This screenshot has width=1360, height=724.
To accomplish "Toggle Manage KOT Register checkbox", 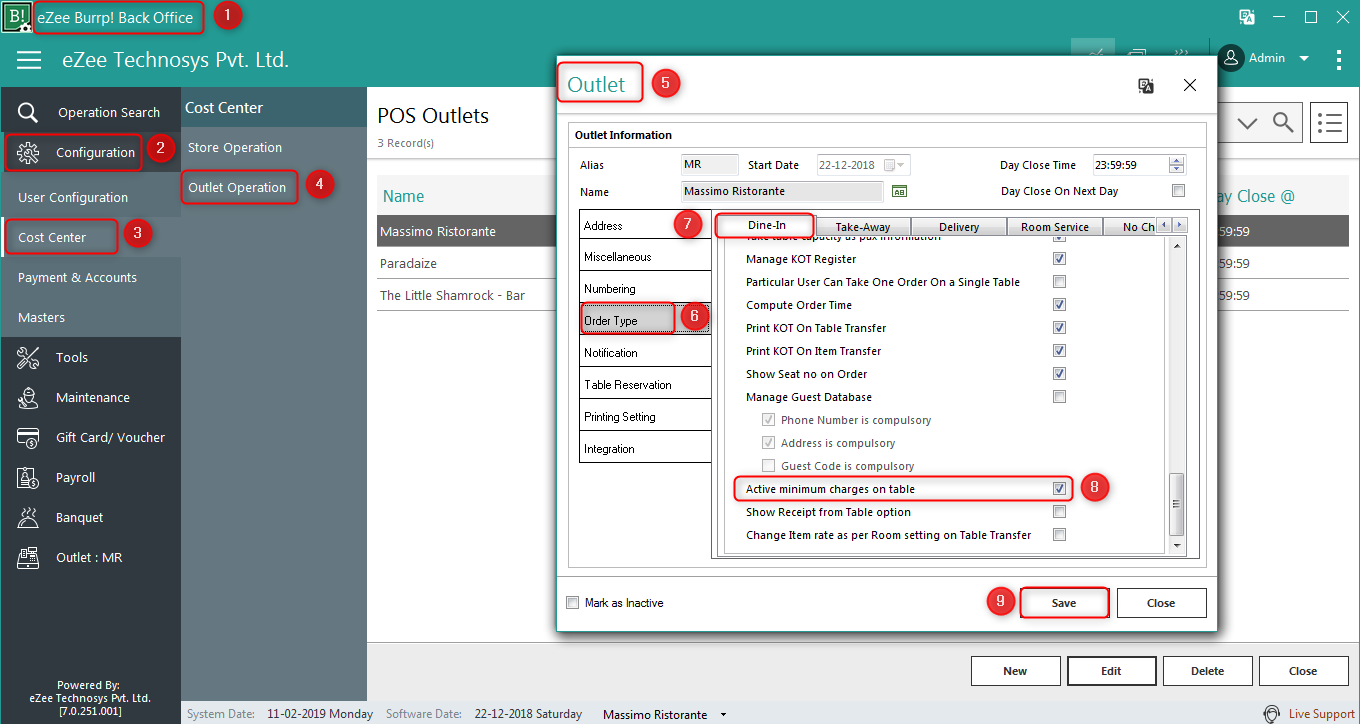I will coord(1059,259).
